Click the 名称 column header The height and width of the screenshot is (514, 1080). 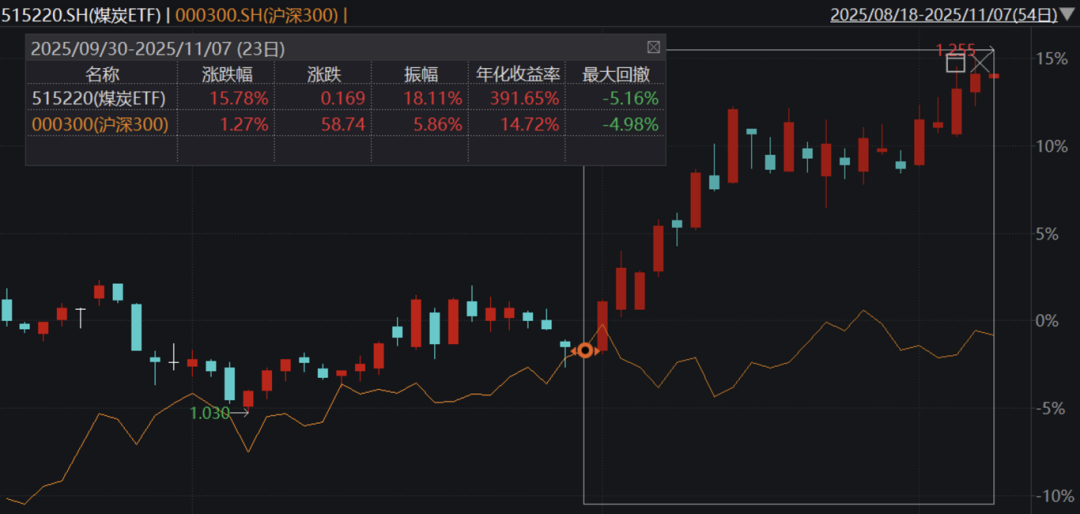(101, 73)
